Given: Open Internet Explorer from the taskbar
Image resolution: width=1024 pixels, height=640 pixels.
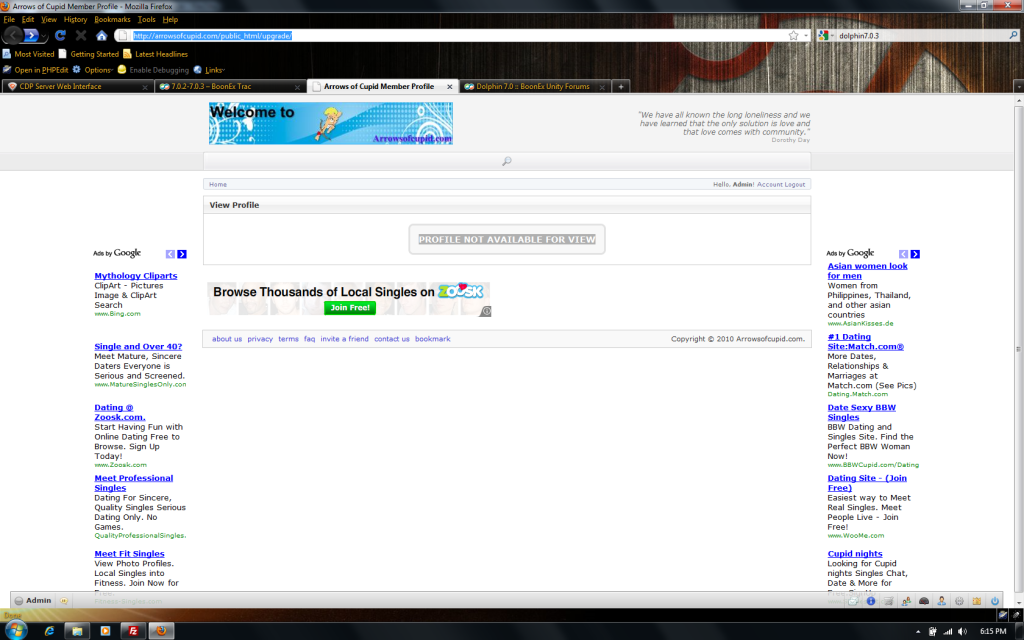Looking at the screenshot, I should pyautogui.click(x=47, y=631).
